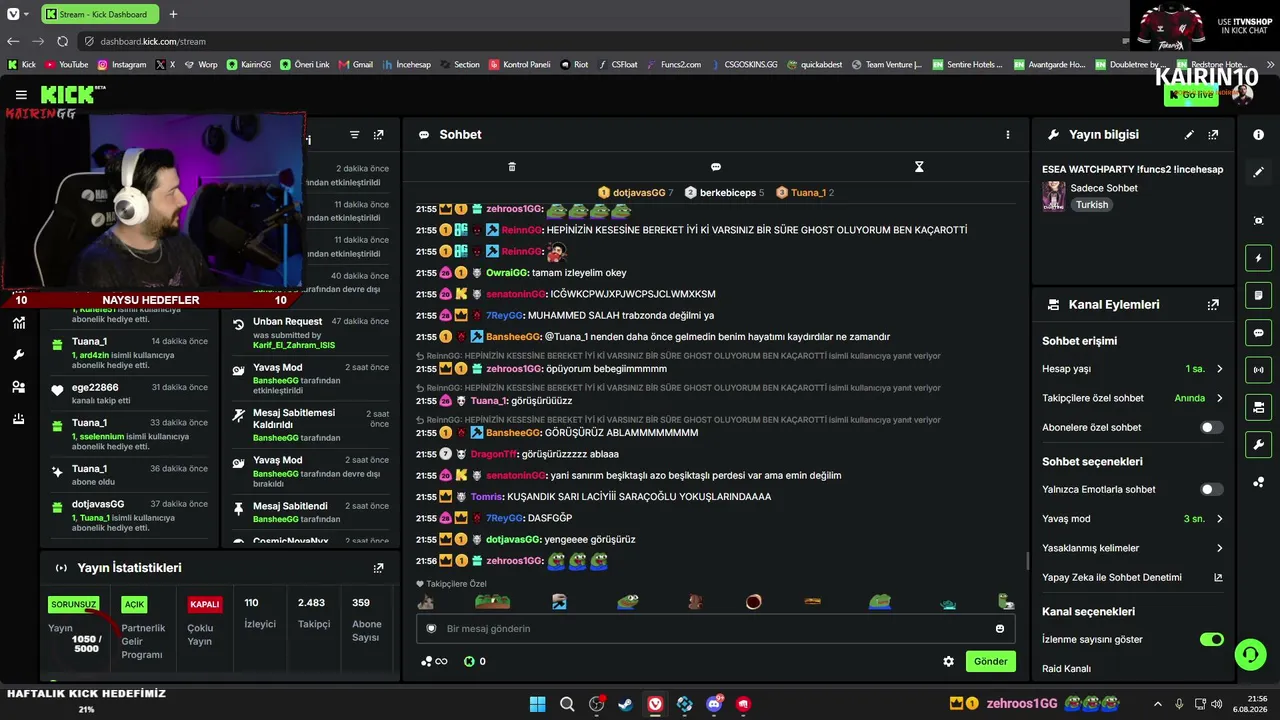The height and width of the screenshot is (720, 1280).
Task: Open the Kontrol Paneli bookmark
Action: click(519, 65)
